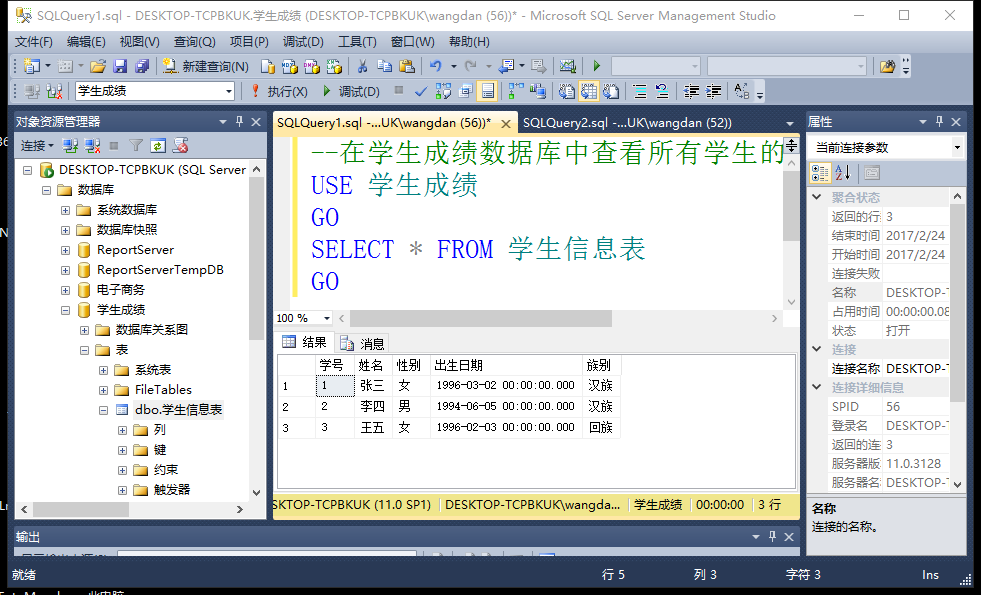Switch output to Results to File

click(x=611, y=91)
